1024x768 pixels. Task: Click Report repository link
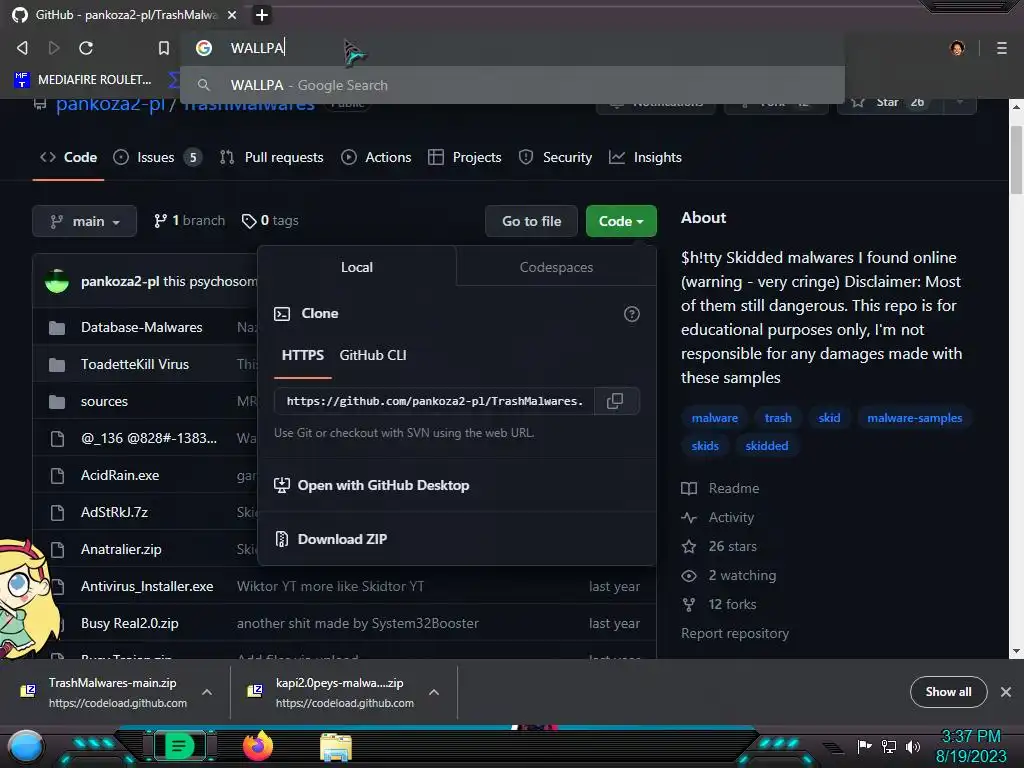(x=735, y=633)
